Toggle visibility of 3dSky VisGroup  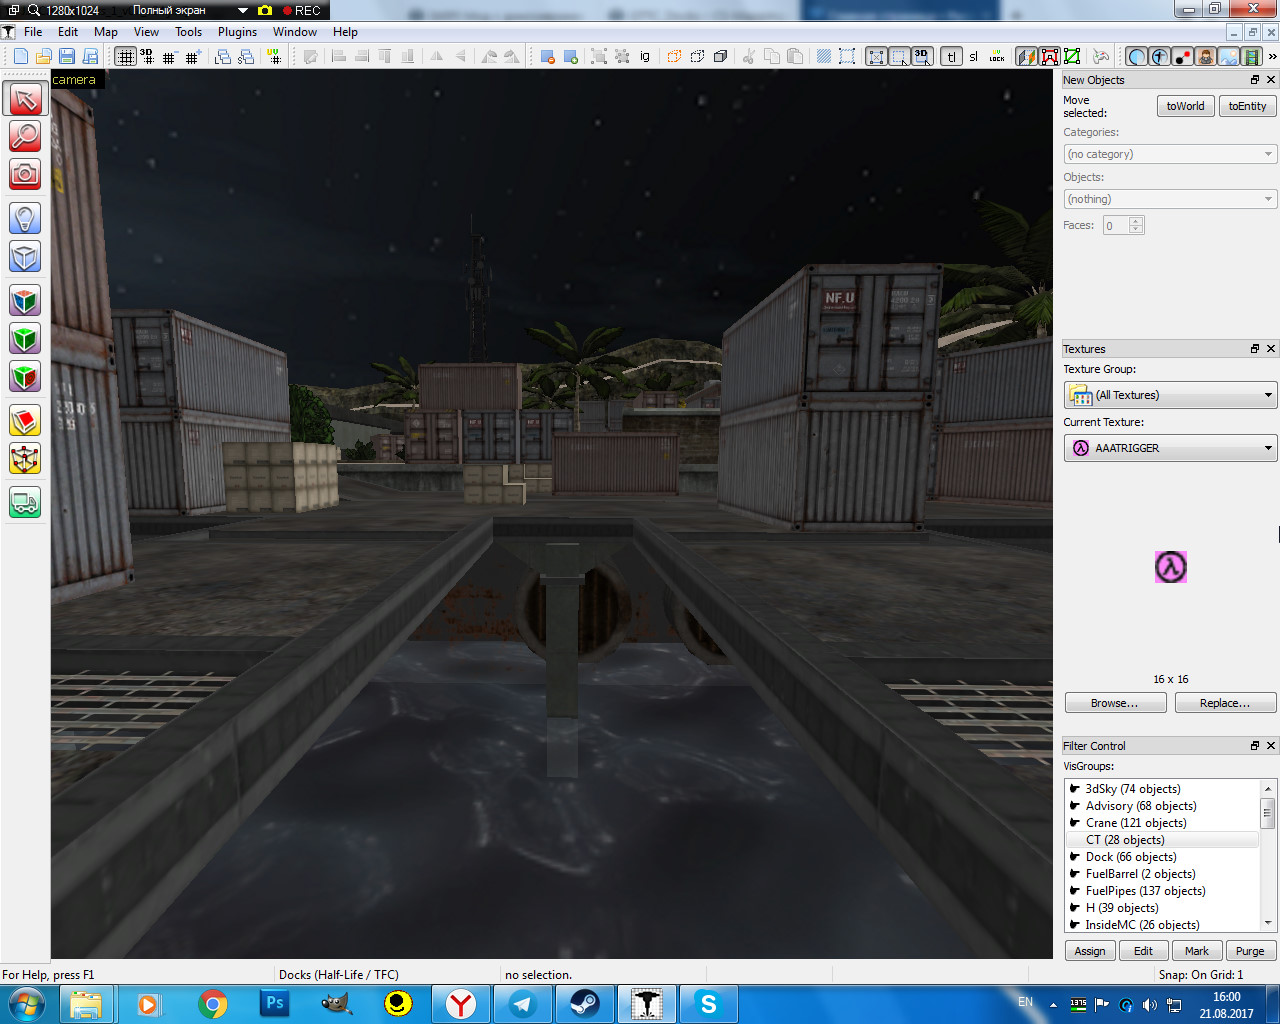click(1074, 788)
